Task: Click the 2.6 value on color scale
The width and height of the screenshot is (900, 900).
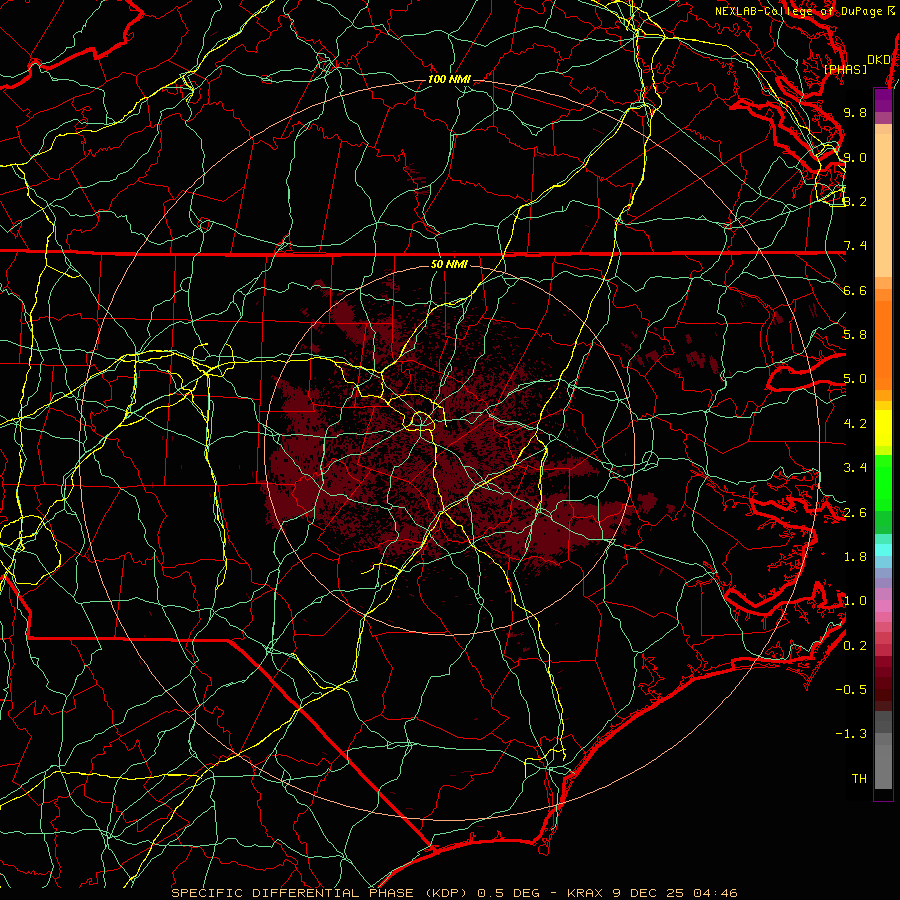Action: pyautogui.click(x=855, y=513)
